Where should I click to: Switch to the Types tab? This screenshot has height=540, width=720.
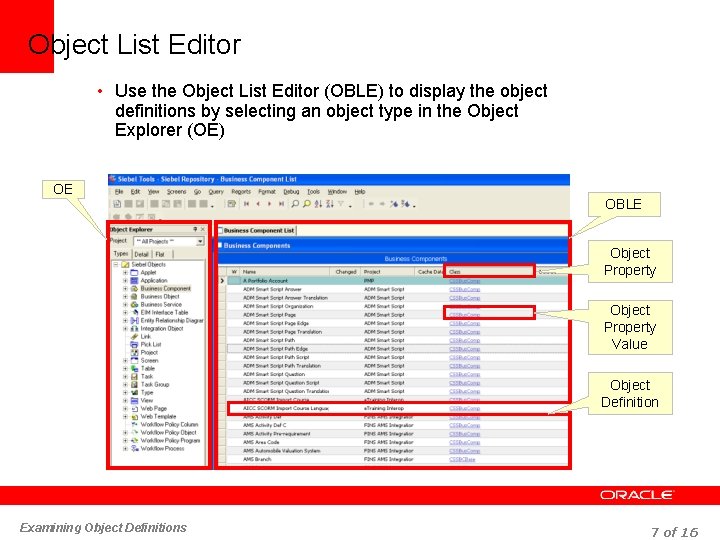tap(121, 253)
